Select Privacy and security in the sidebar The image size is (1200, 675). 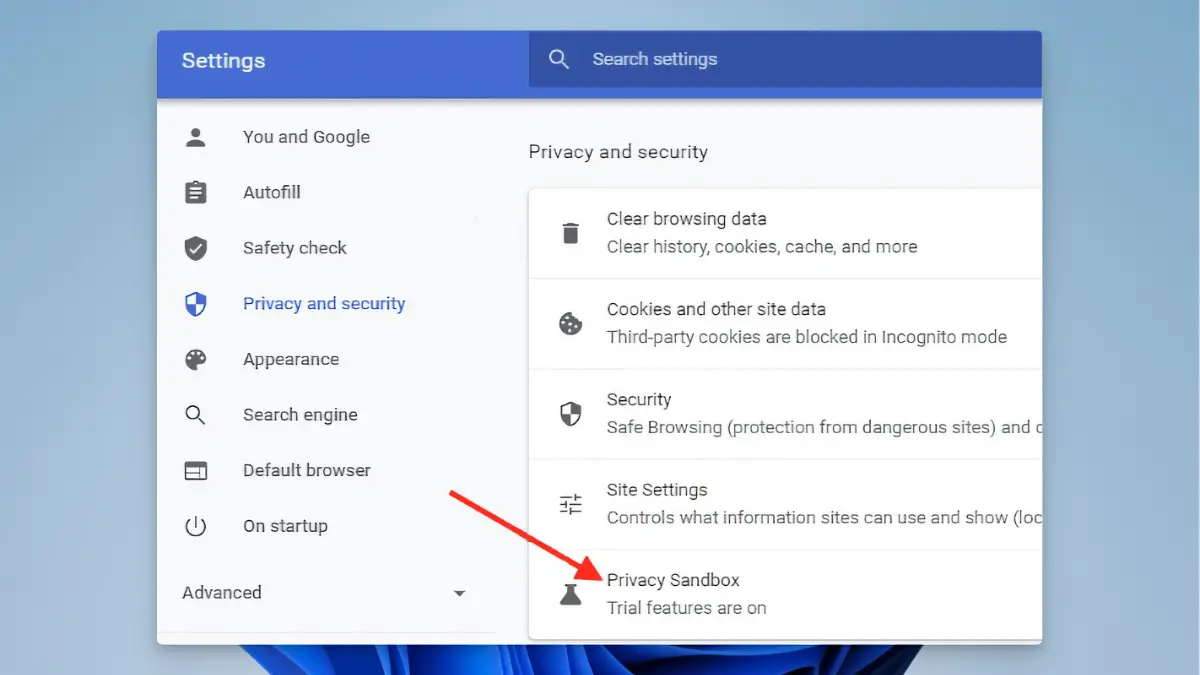coord(324,304)
